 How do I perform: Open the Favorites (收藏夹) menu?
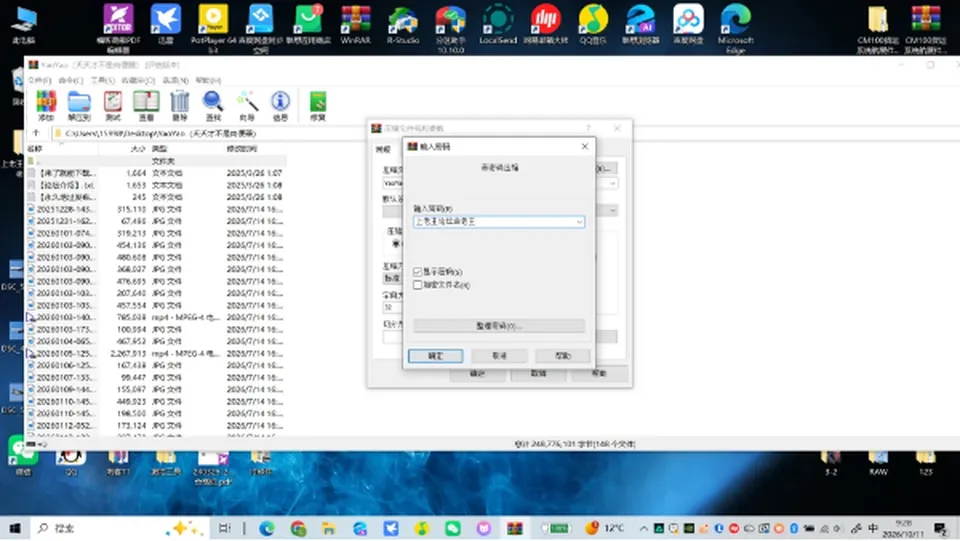[x=138, y=80]
